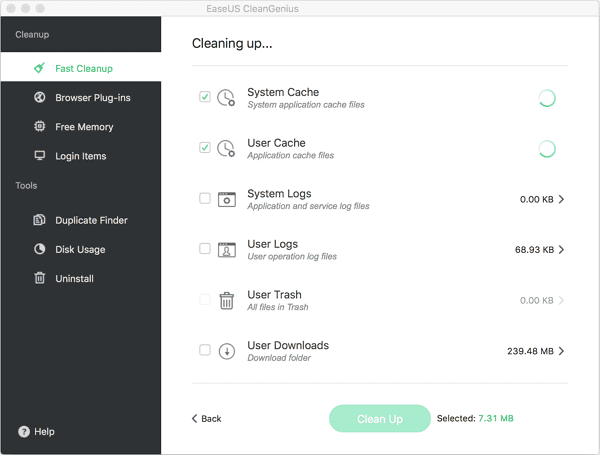Viewport: 600px width, 455px height.
Task: Click the 239.48 MB size value
Action: point(530,351)
